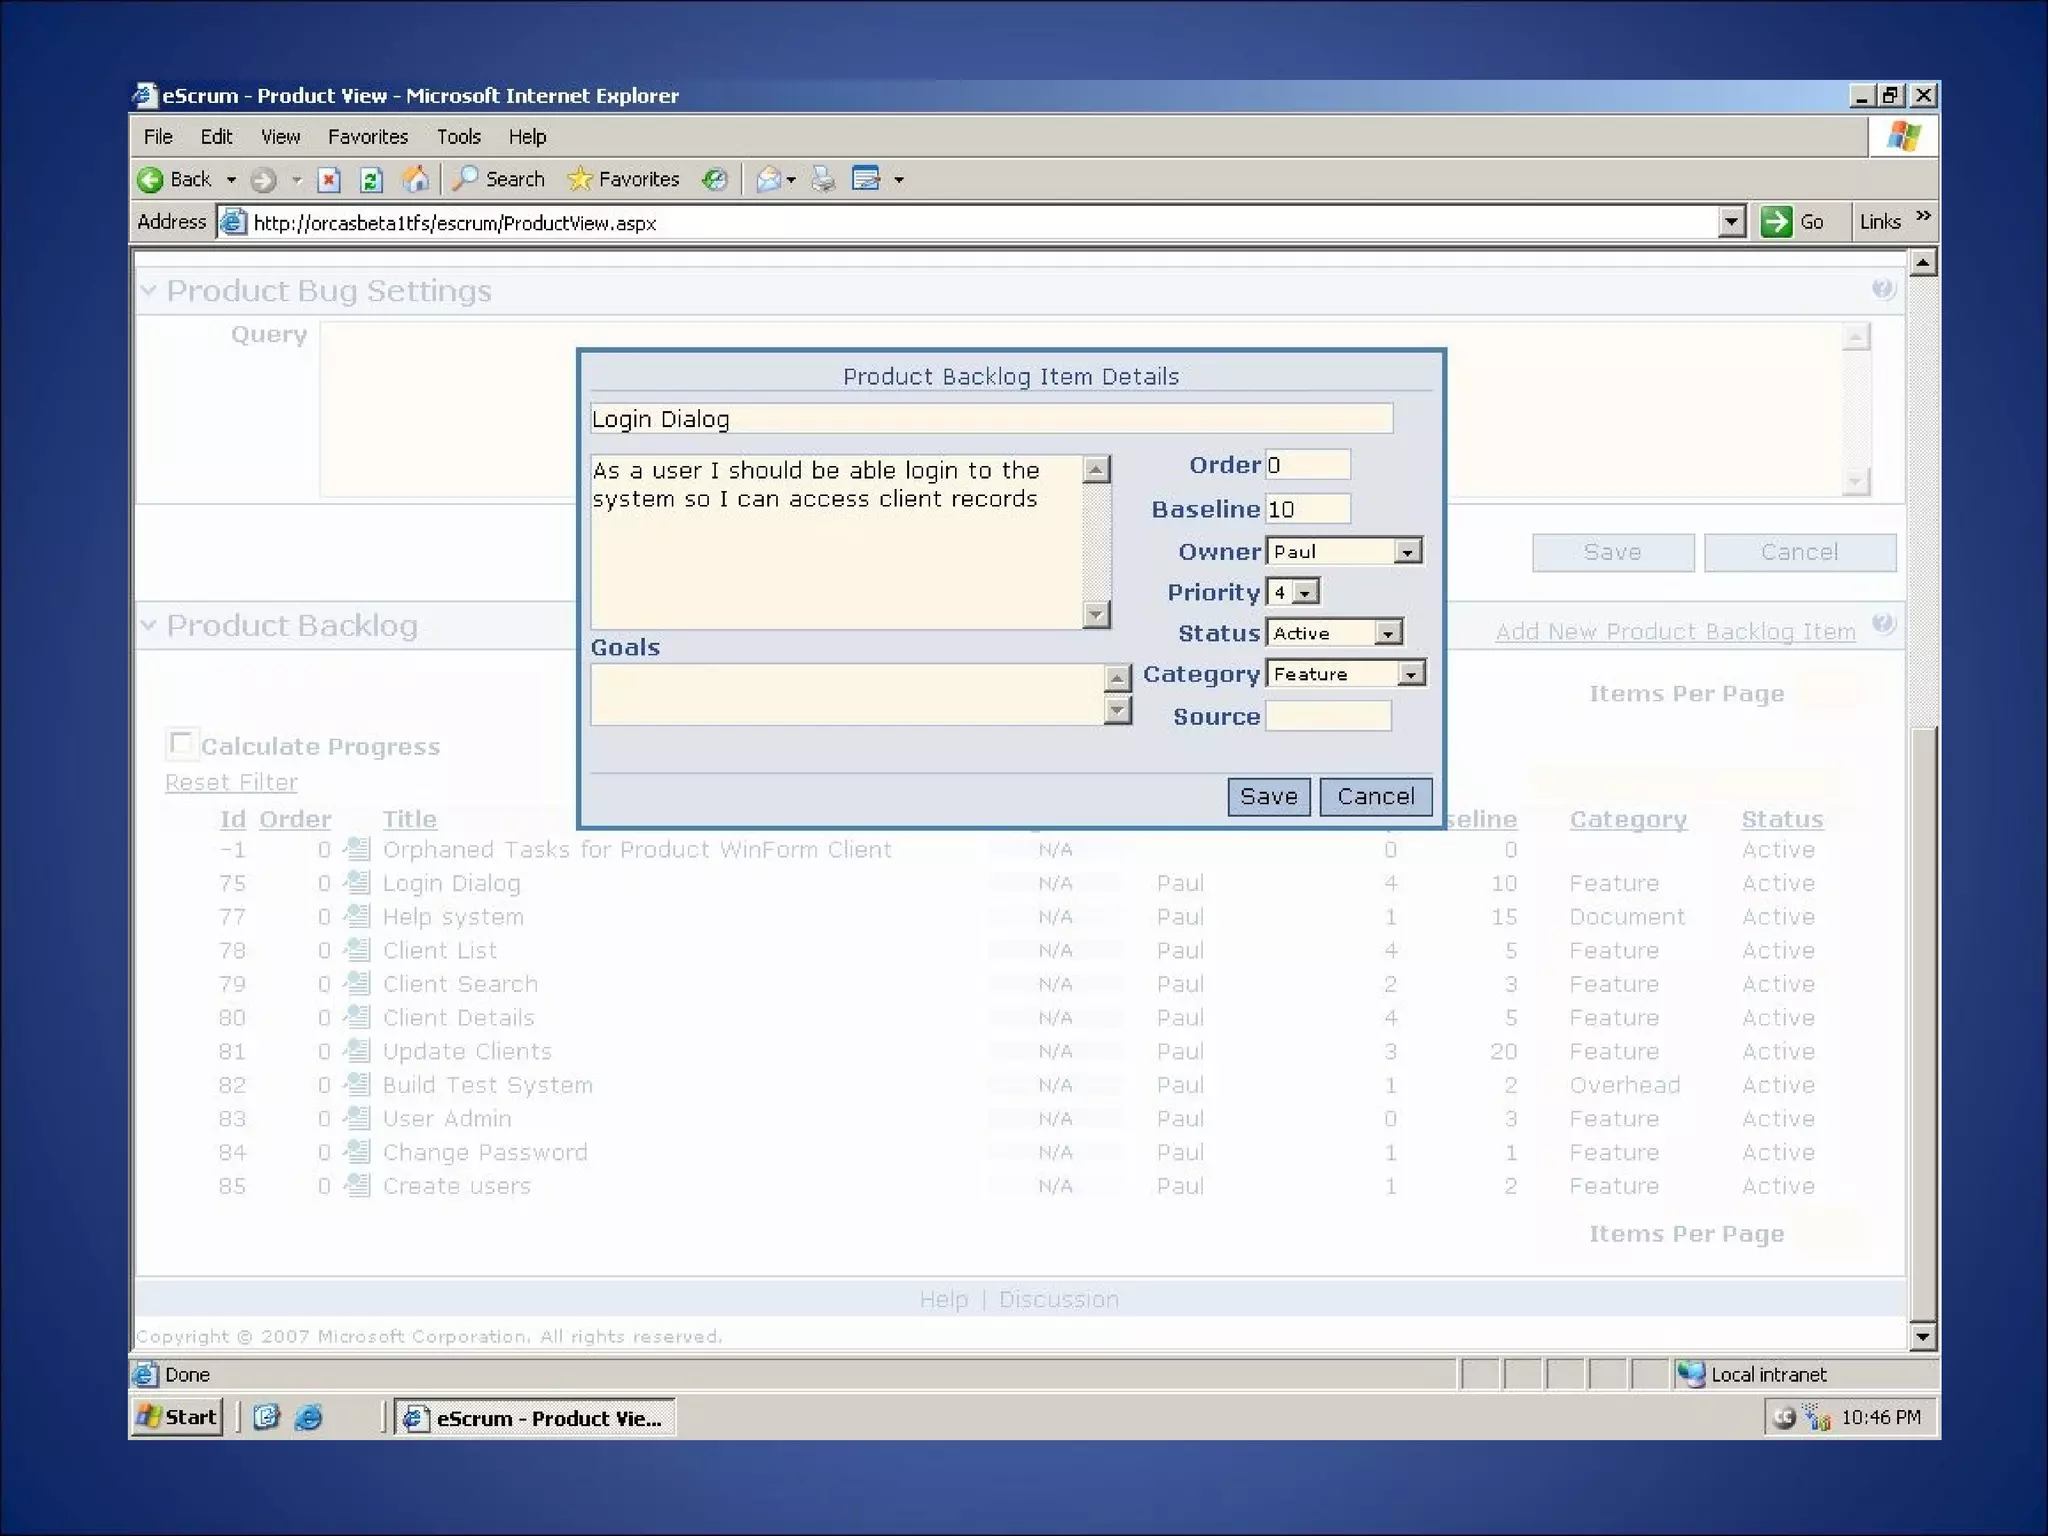Go to Home page icon

point(415,180)
